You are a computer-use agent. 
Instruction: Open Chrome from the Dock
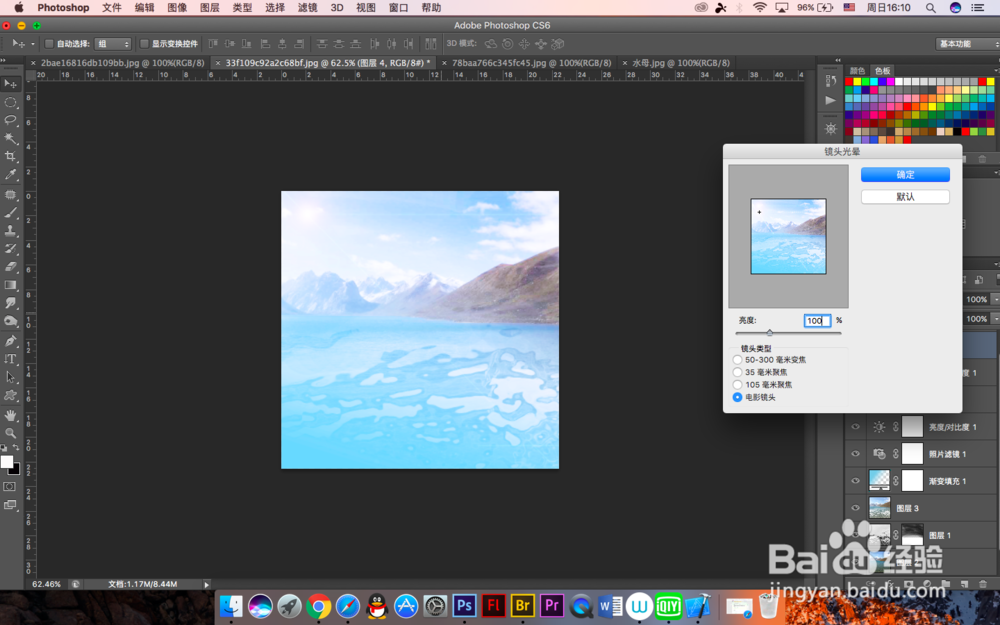pos(318,606)
